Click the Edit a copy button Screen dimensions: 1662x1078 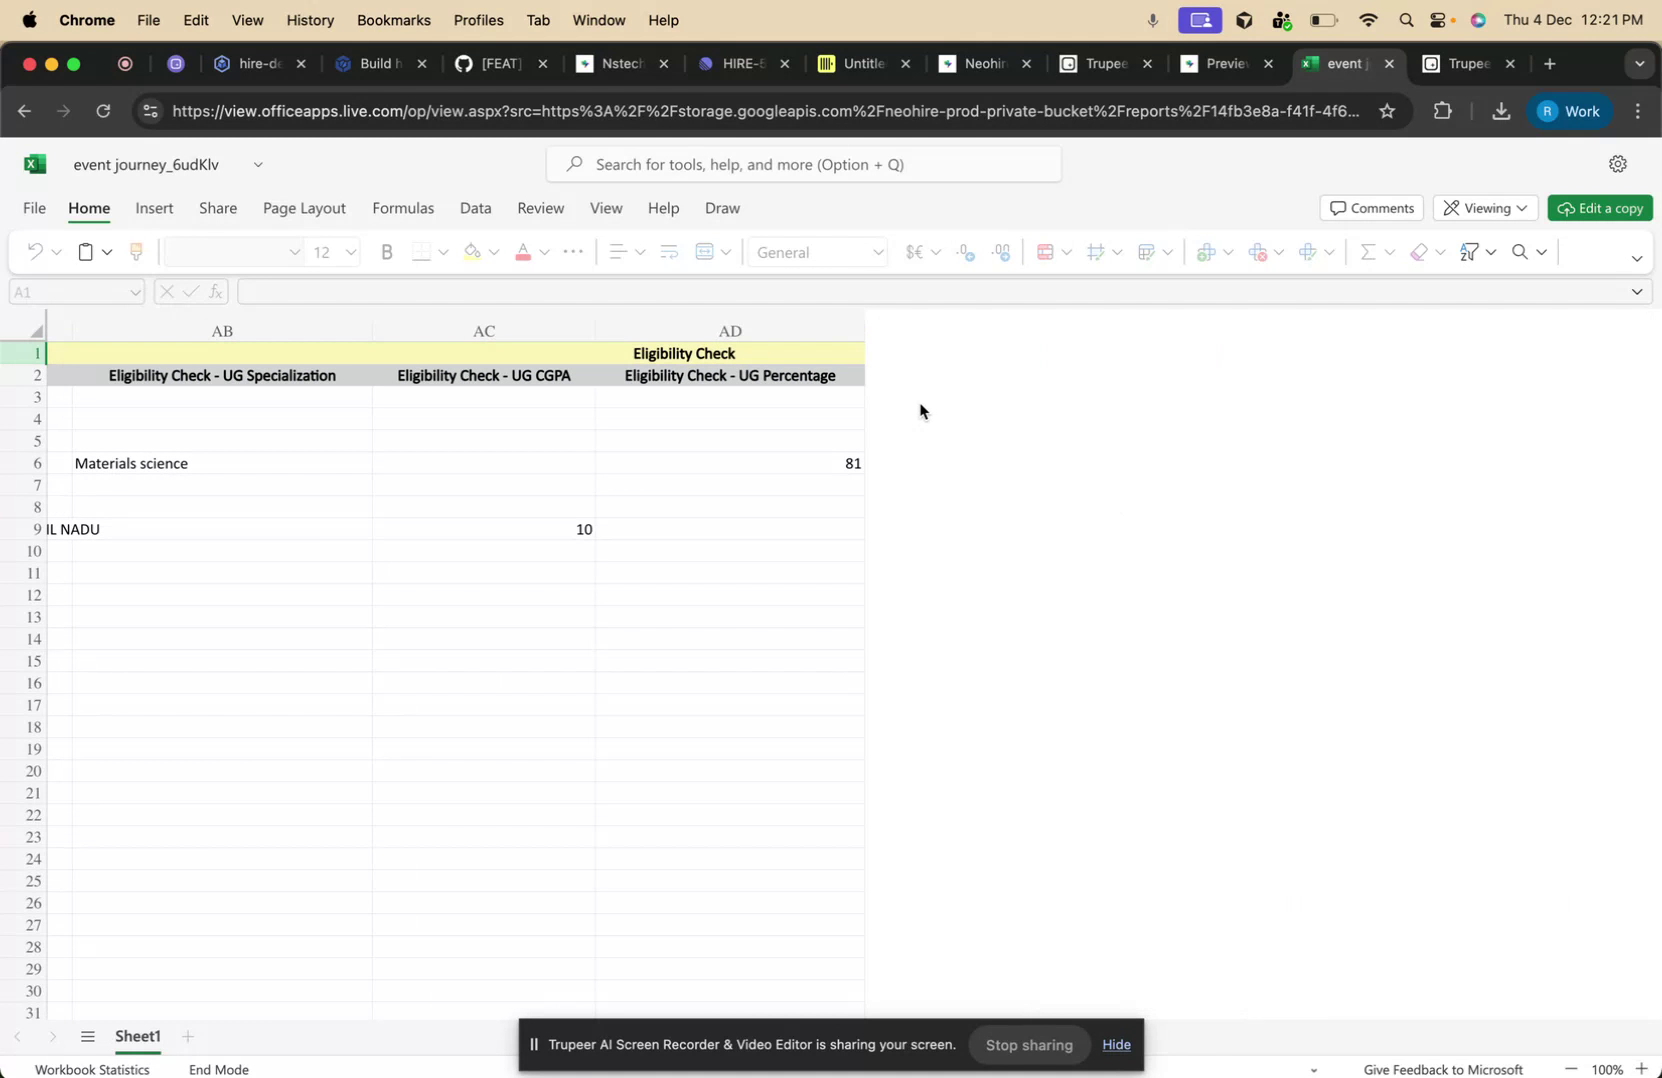pyautogui.click(x=1599, y=208)
